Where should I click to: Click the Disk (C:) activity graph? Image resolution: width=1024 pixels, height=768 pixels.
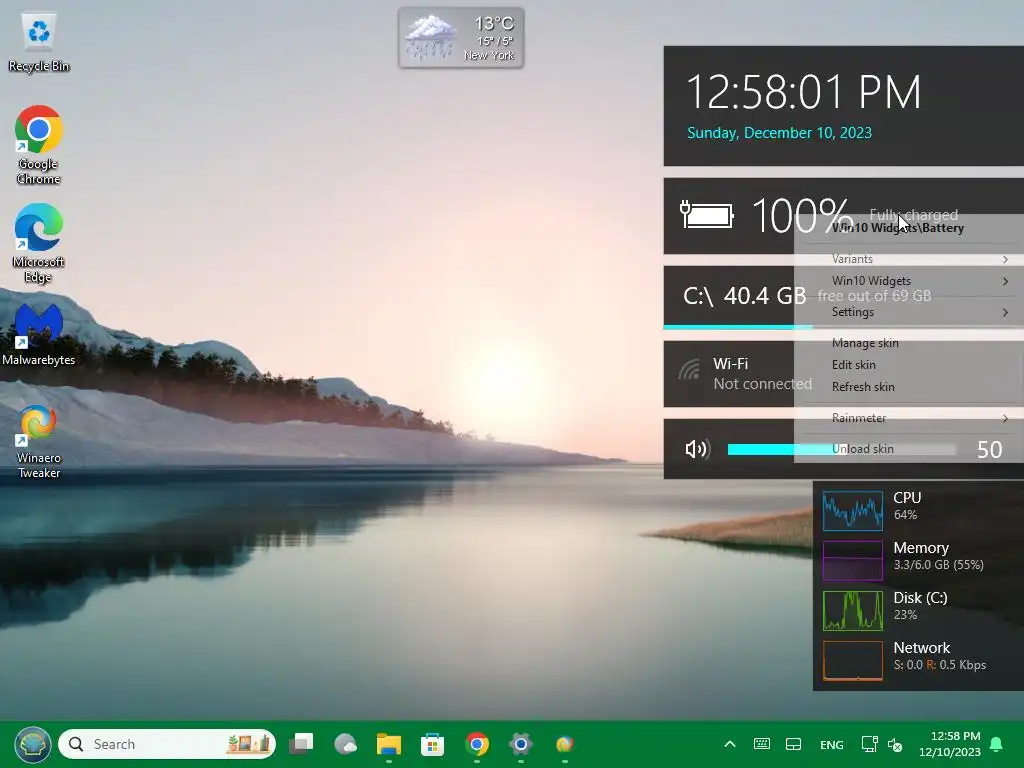click(x=853, y=611)
